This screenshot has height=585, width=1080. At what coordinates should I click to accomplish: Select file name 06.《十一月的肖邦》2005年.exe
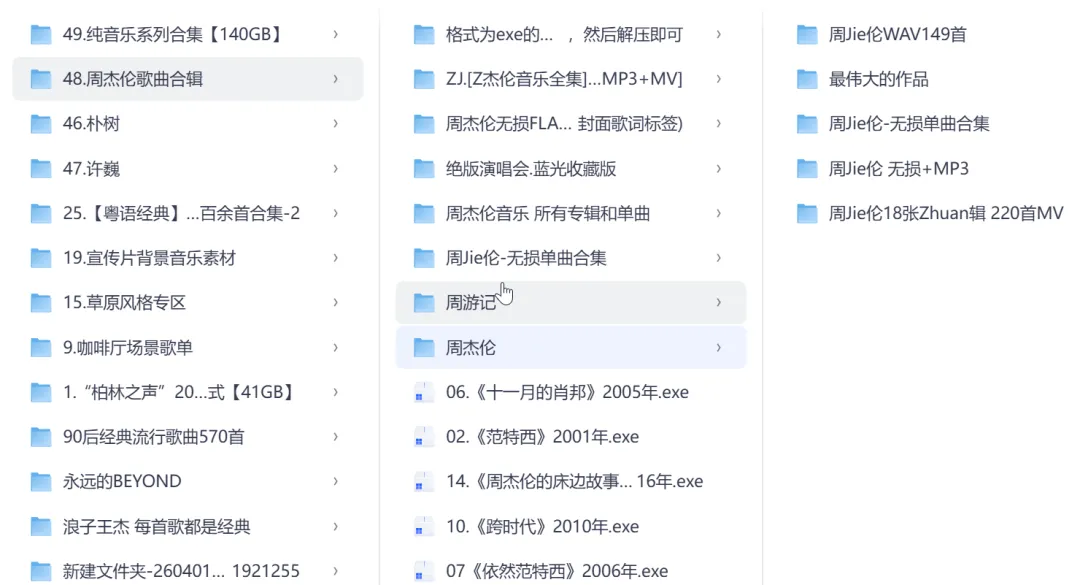point(568,393)
